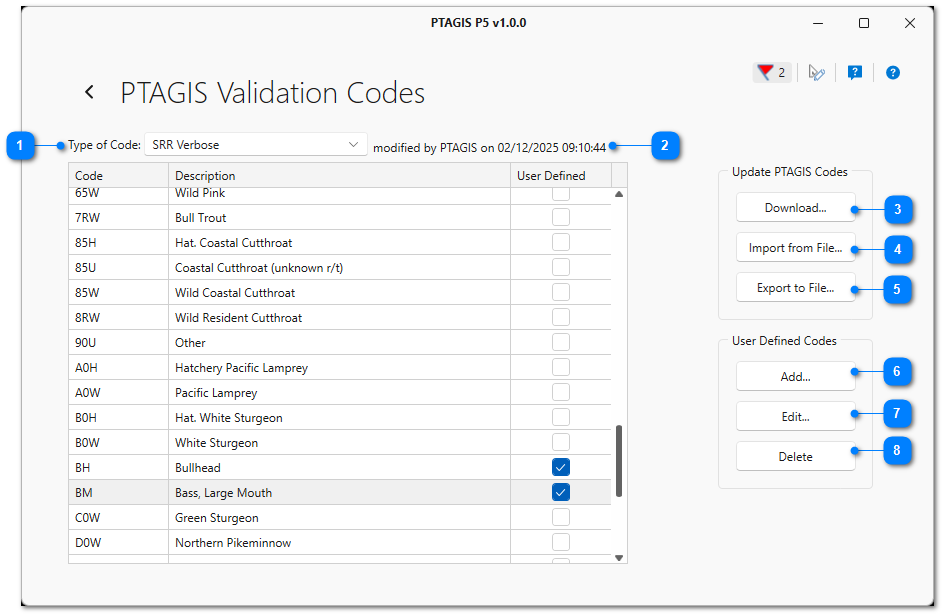Click code cell 'BH'
This screenshot has width=944, height=616.
[x=119, y=467]
